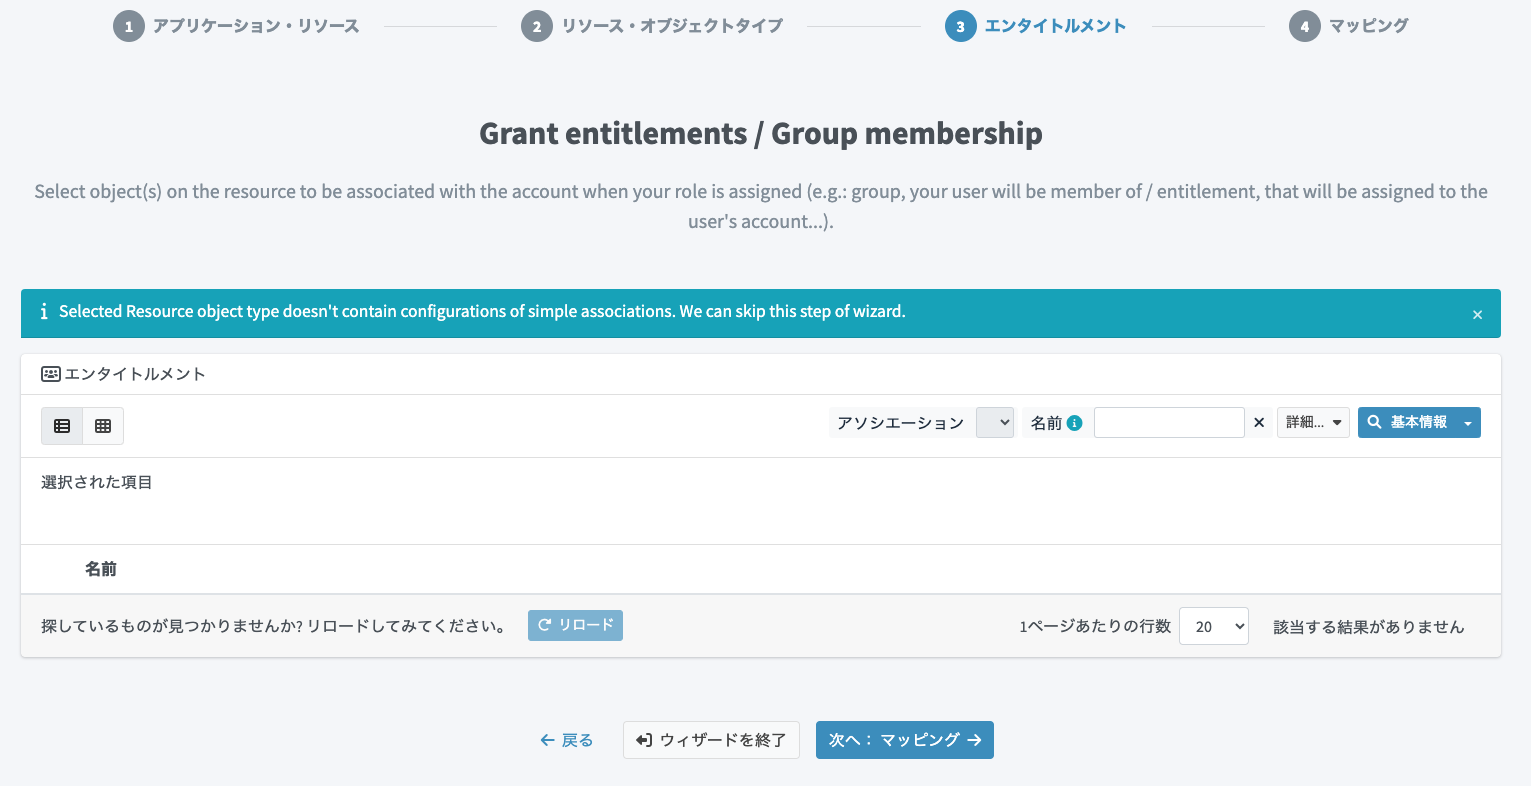This screenshot has height=786, width=1531.
Task: Switch to the list view icon
Action: [x=62, y=426]
